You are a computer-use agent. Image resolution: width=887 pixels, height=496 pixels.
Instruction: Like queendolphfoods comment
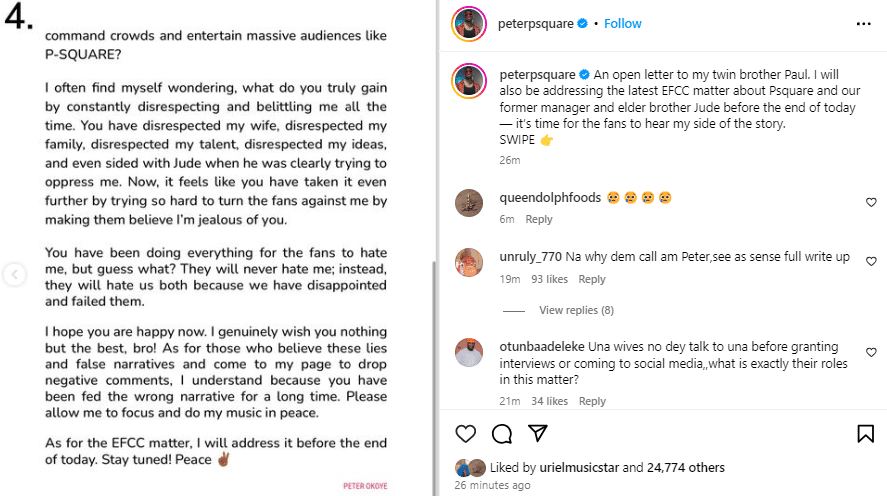pyautogui.click(x=871, y=202)
